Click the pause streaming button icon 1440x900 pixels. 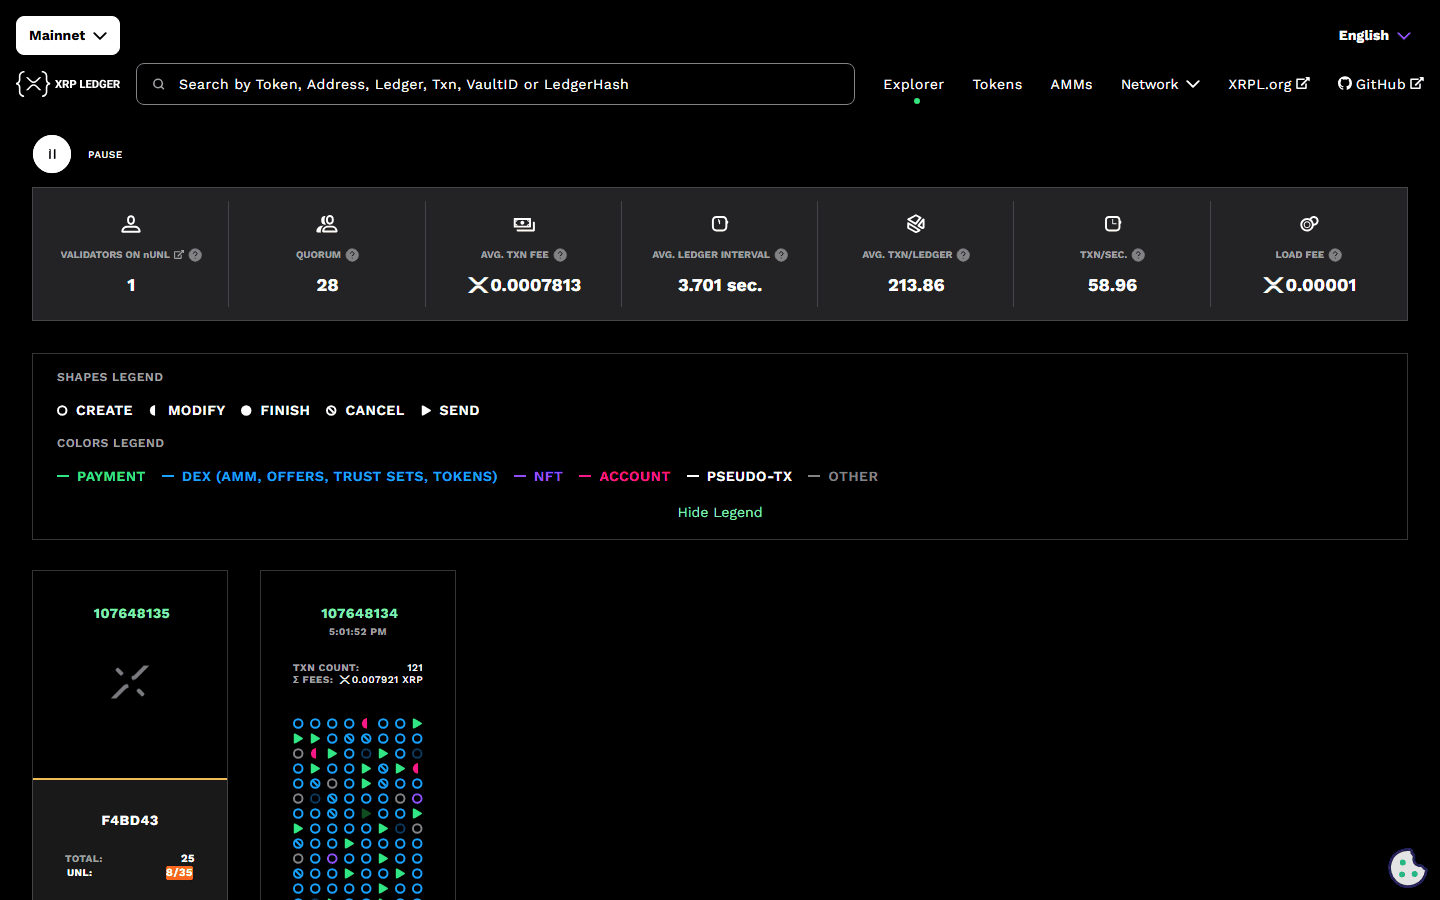point(52,154)
